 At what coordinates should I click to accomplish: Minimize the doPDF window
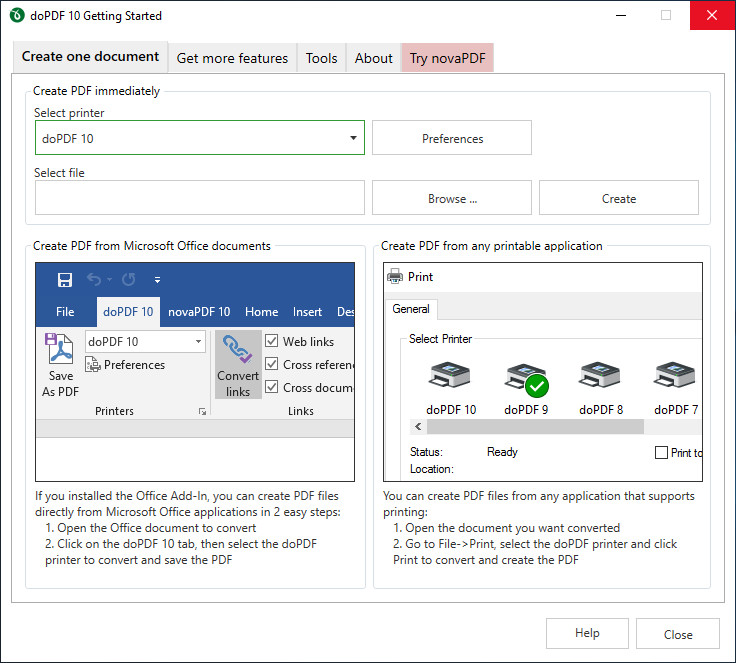[x=621, y=15]
